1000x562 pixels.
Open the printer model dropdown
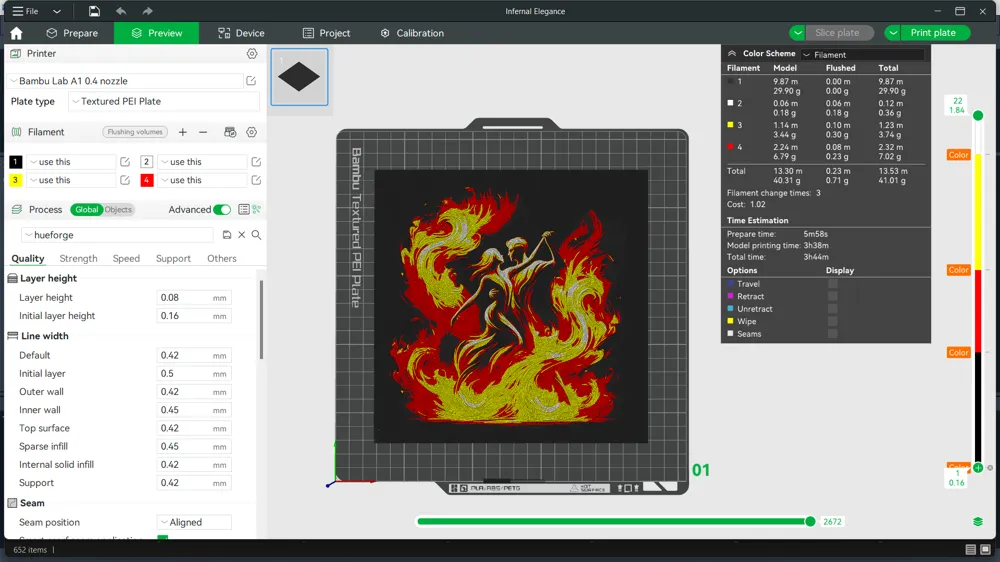click(x=125, y=81)
